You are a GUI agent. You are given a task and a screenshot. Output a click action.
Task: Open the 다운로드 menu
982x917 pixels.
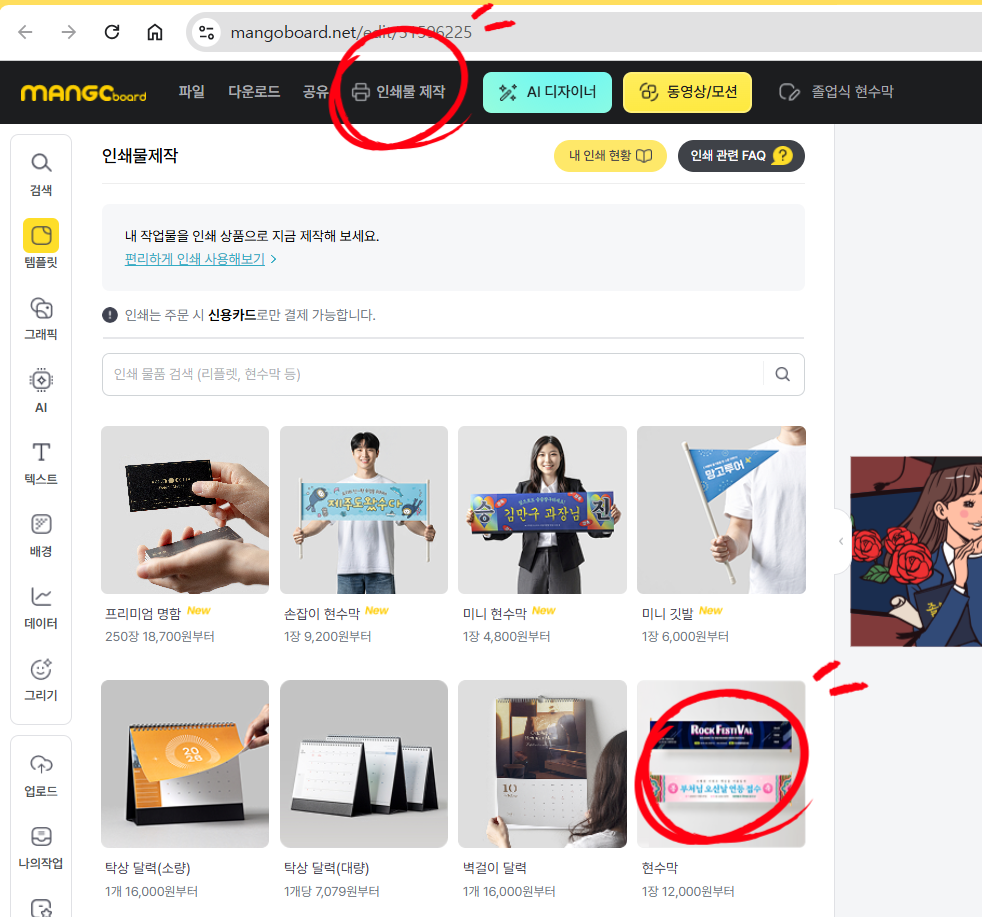[x=254, y=92]
